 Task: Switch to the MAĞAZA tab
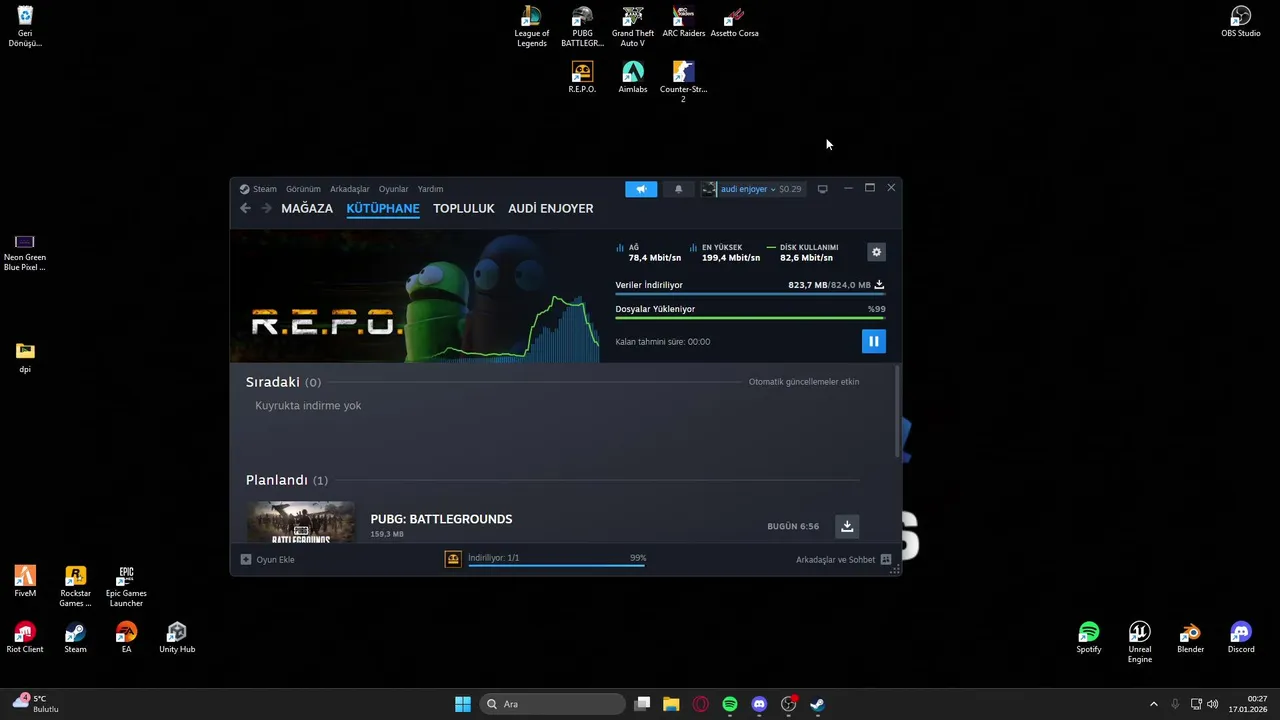click(x=307, y=208)
